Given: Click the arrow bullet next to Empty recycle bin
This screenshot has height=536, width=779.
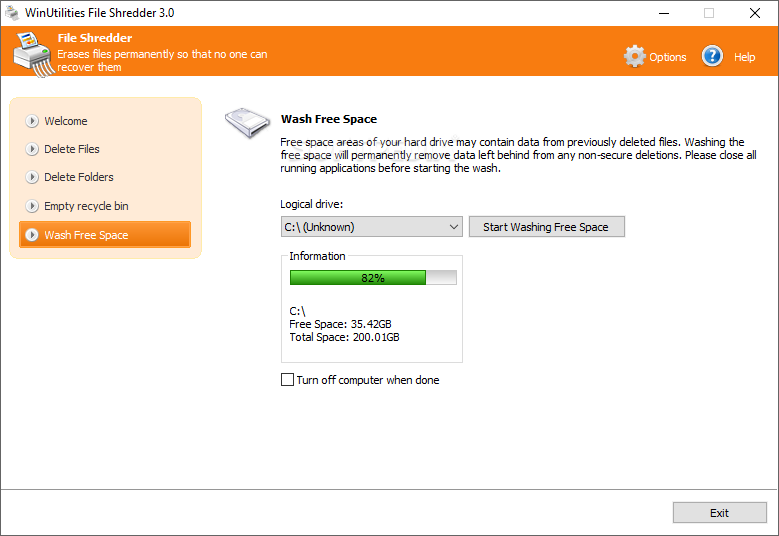Looking at the screenshot, I should click(x=32, y=206).
